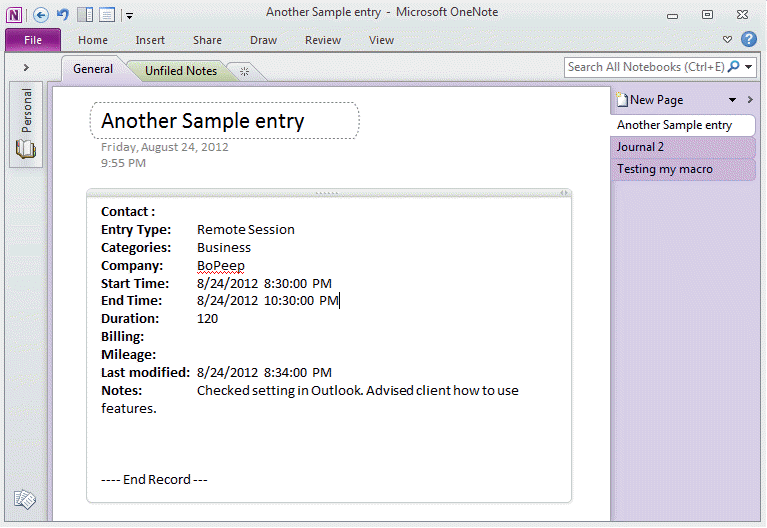Image resolution: width=767 pixels, height=528 pixels.
Task: Switch to the Unfiled Notes section
Action: click(x=180, y=71)
